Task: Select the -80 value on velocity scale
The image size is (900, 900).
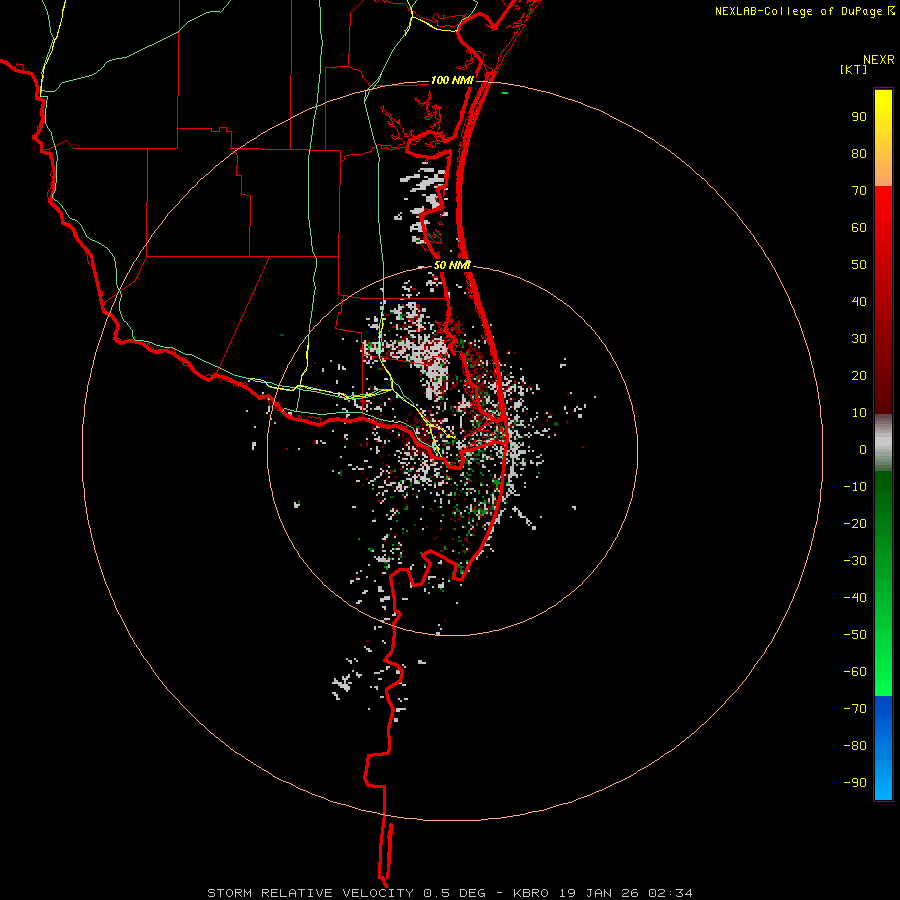Action: [855, 746]
